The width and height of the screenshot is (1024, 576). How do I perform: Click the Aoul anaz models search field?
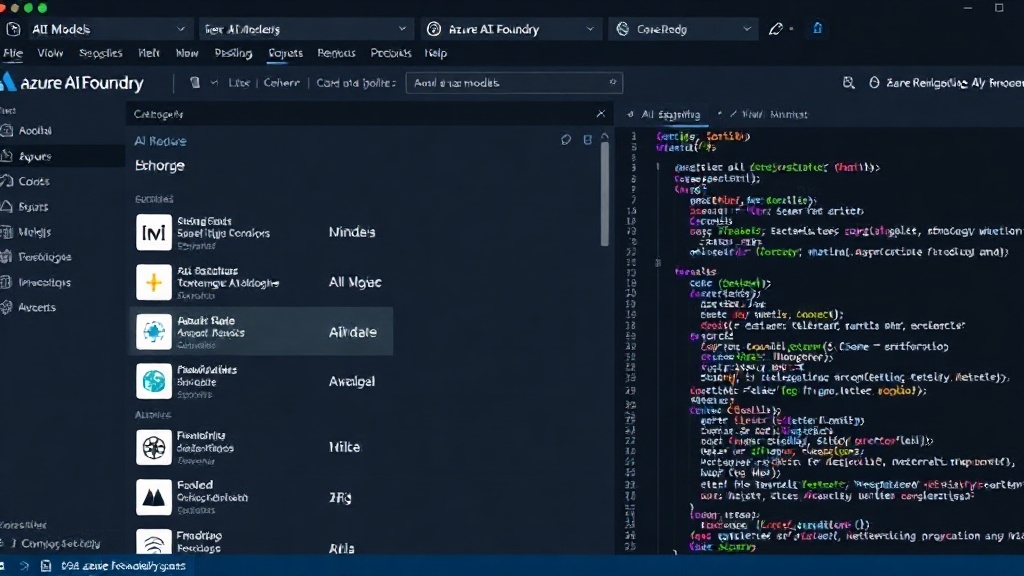(514, 83)
